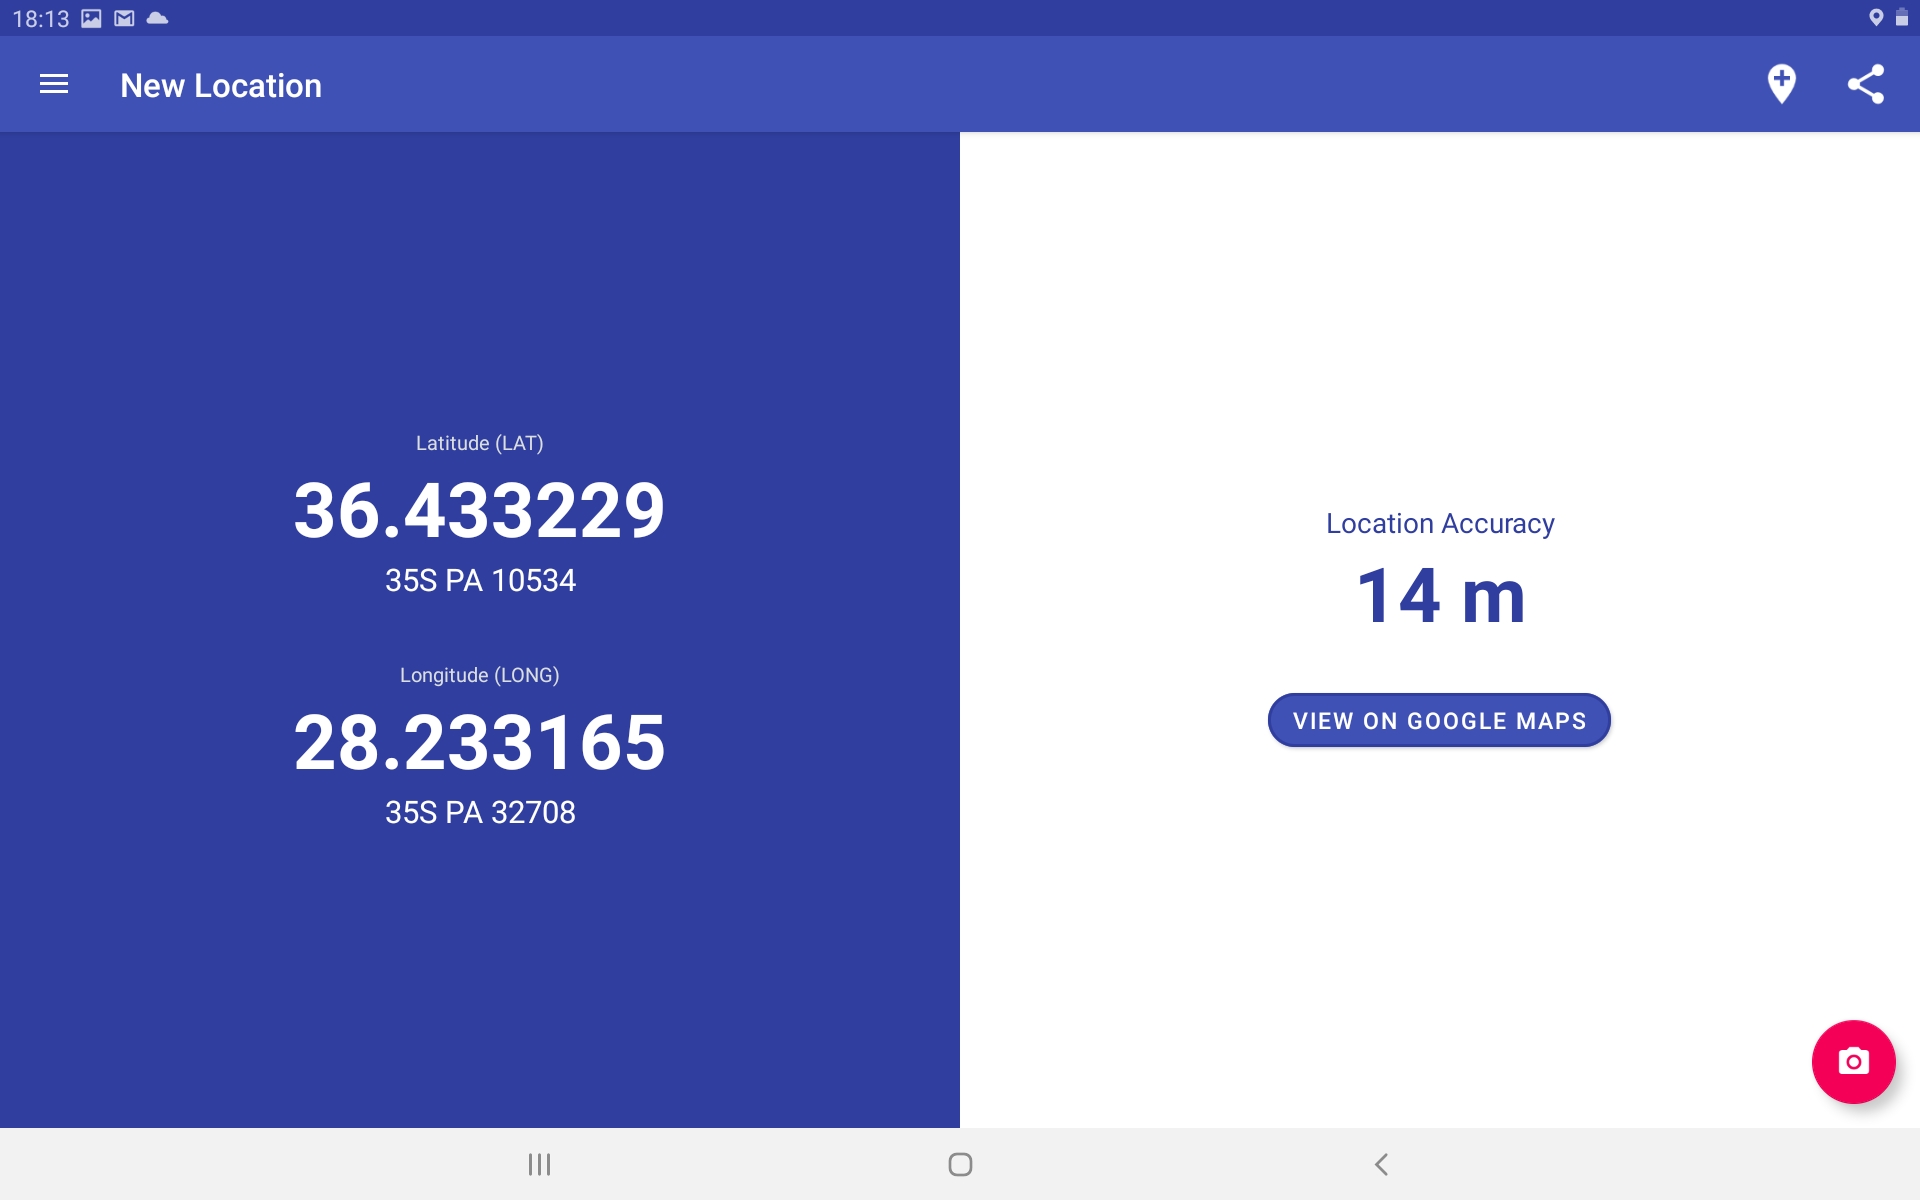Tap the Android home button
Screen dimensions: 1920x1200
tap(960, 1164)
